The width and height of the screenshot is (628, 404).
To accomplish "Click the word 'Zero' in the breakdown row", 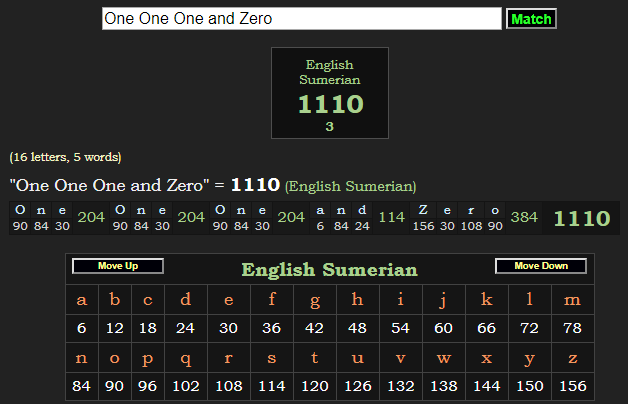I will [x=459, y=210].
